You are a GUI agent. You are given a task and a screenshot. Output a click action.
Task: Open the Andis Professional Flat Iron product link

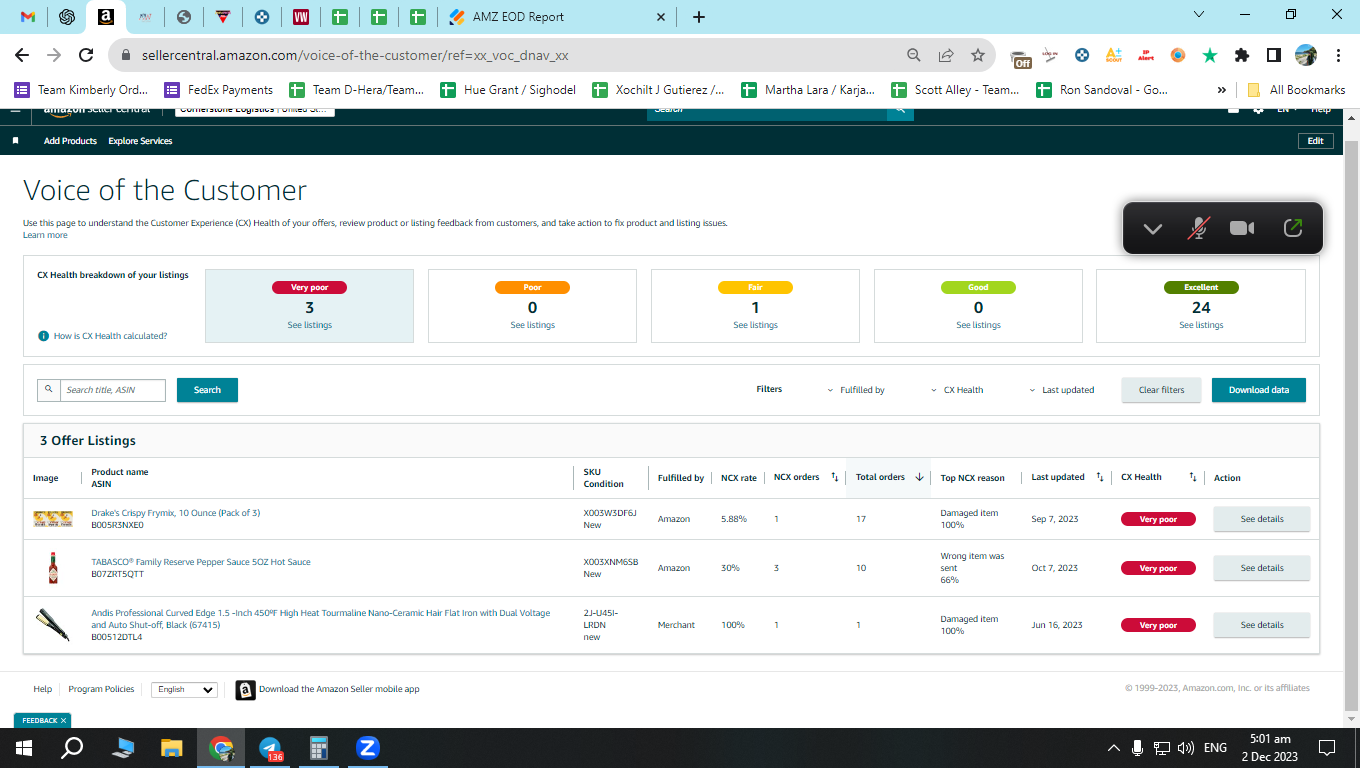pos(320,619)
